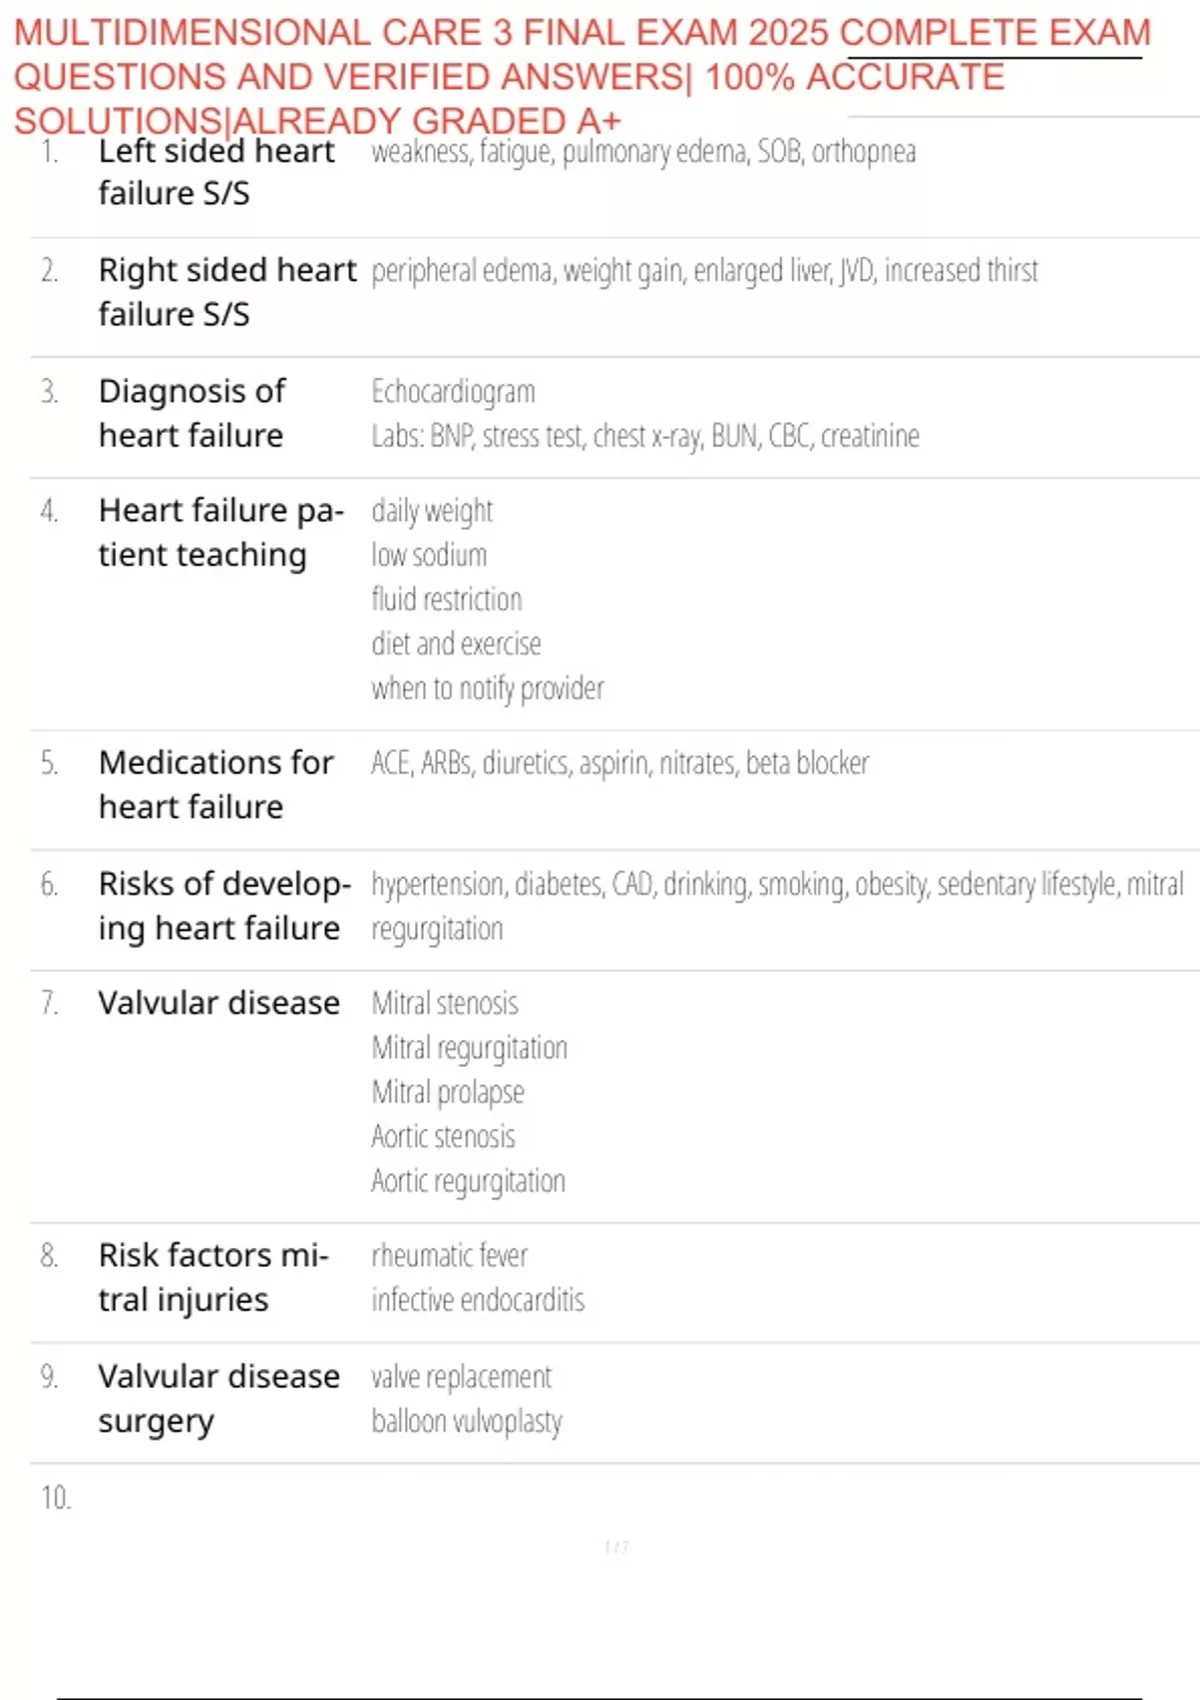Viewport: 1200px width, 1700px height.
Task: Click the "Aortic regurgitation" line
Action: pyautogui.click(x=468, y=1181)
